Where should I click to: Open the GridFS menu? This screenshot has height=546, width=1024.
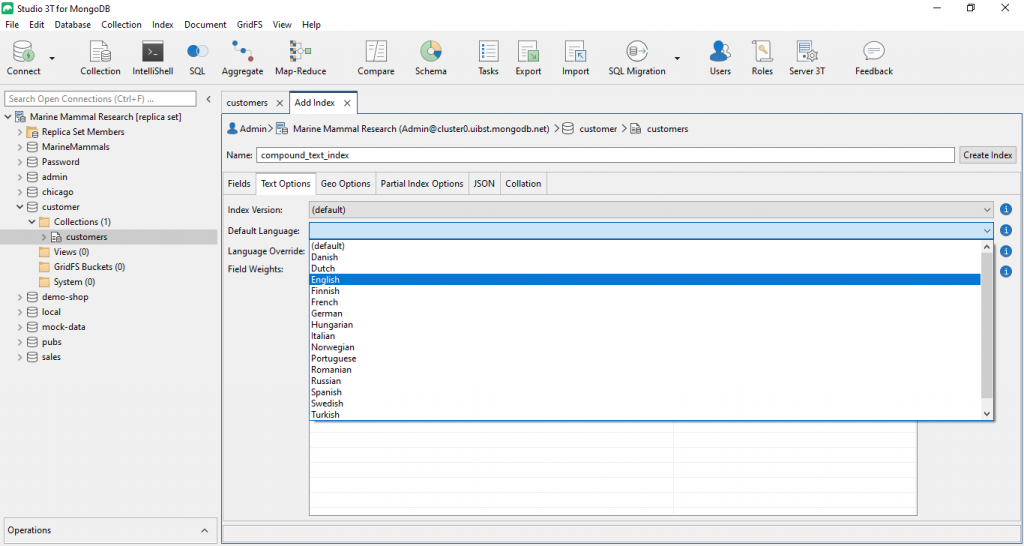pos(249,25)
